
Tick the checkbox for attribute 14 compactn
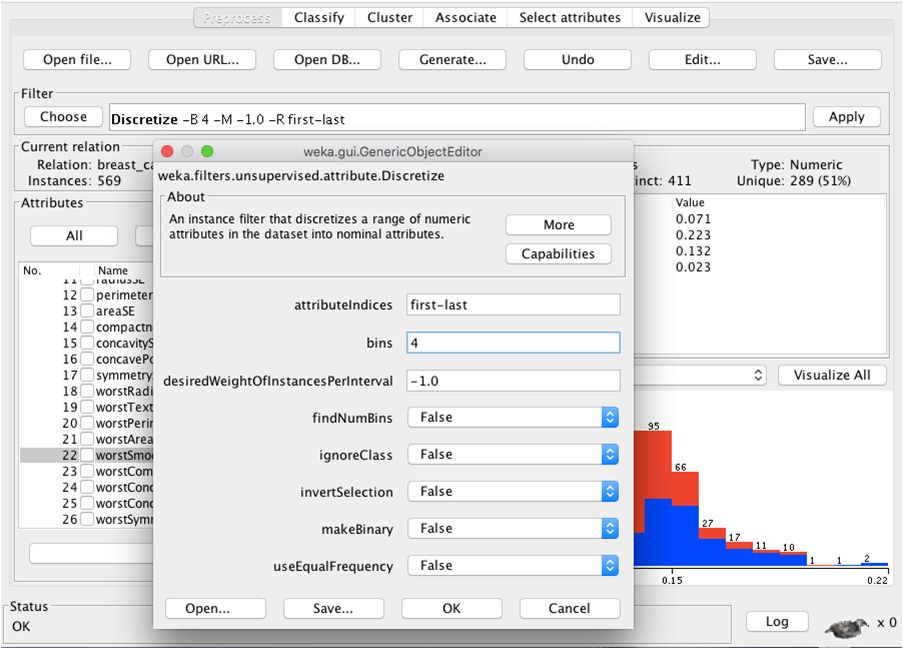87,327
